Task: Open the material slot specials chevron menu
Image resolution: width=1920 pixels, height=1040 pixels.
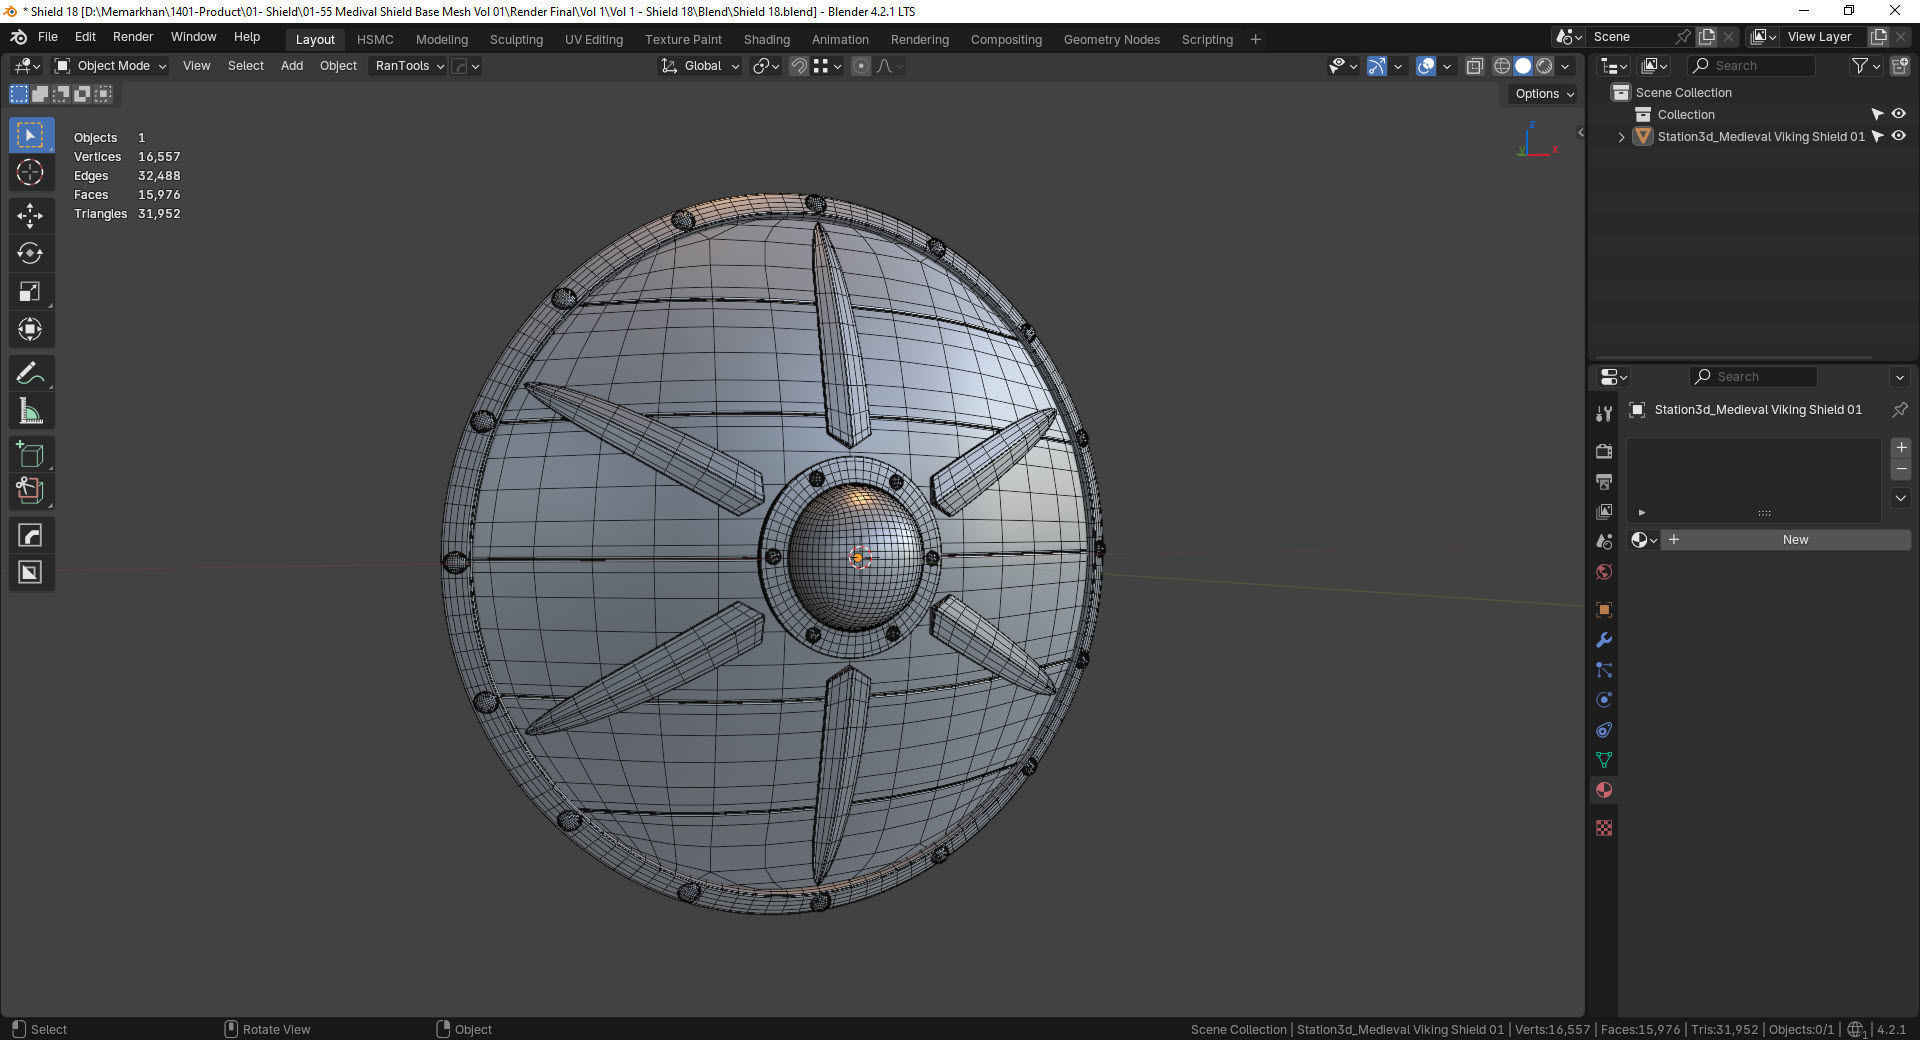Action: (x=1900, y=498)
